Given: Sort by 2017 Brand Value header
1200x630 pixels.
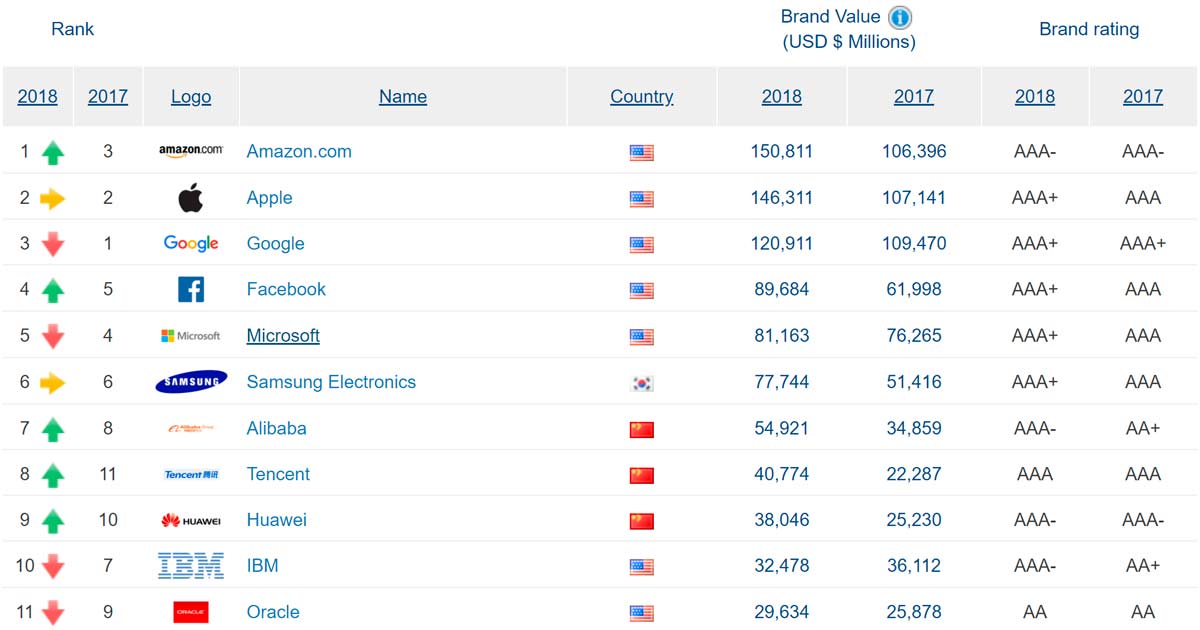Looking at the screenshot, I should click(914, 97).
